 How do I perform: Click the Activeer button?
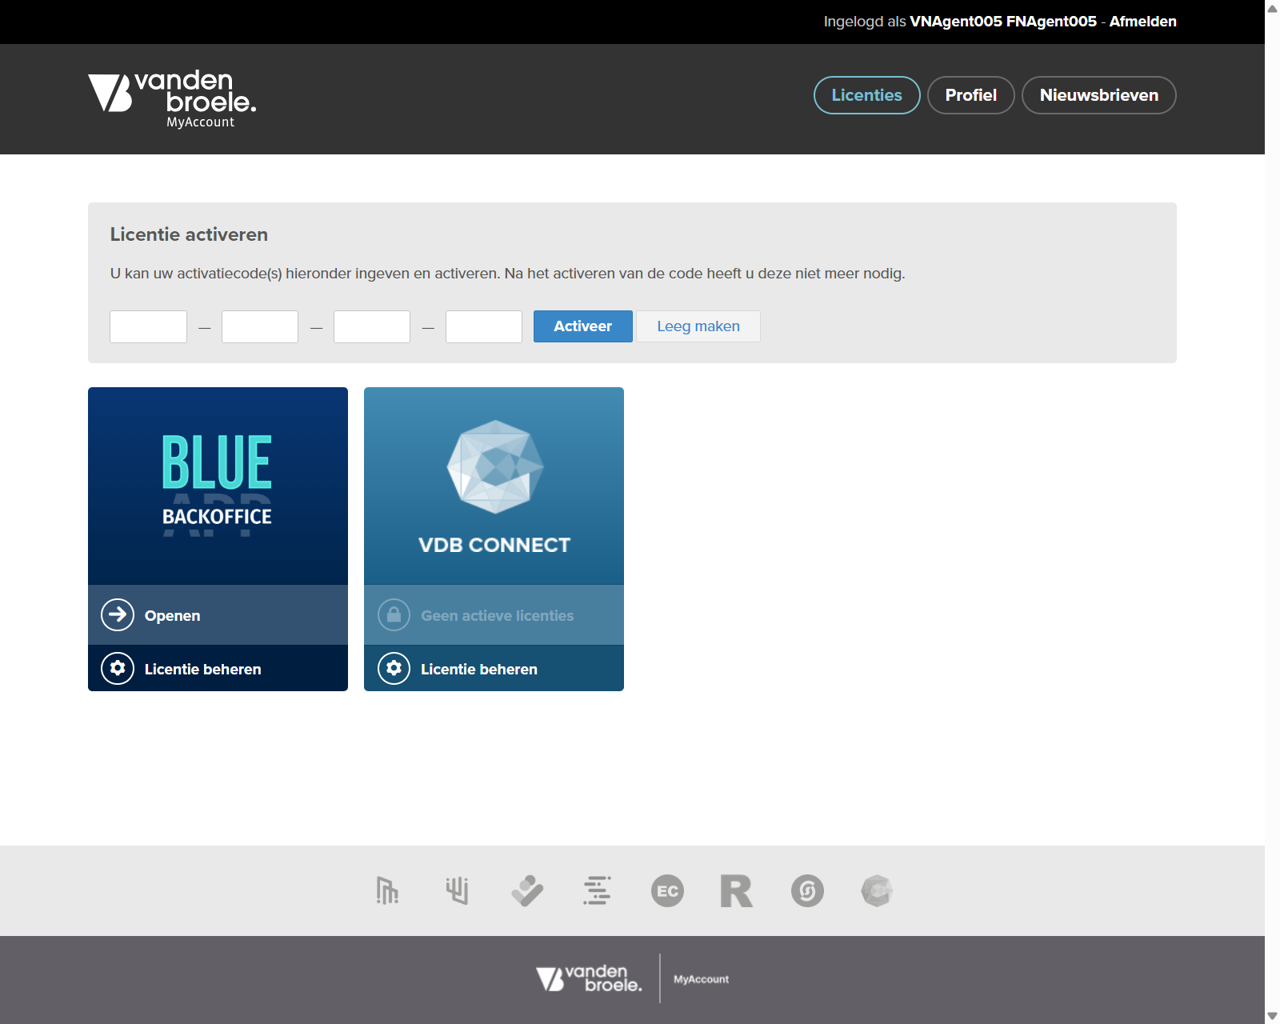583,326
